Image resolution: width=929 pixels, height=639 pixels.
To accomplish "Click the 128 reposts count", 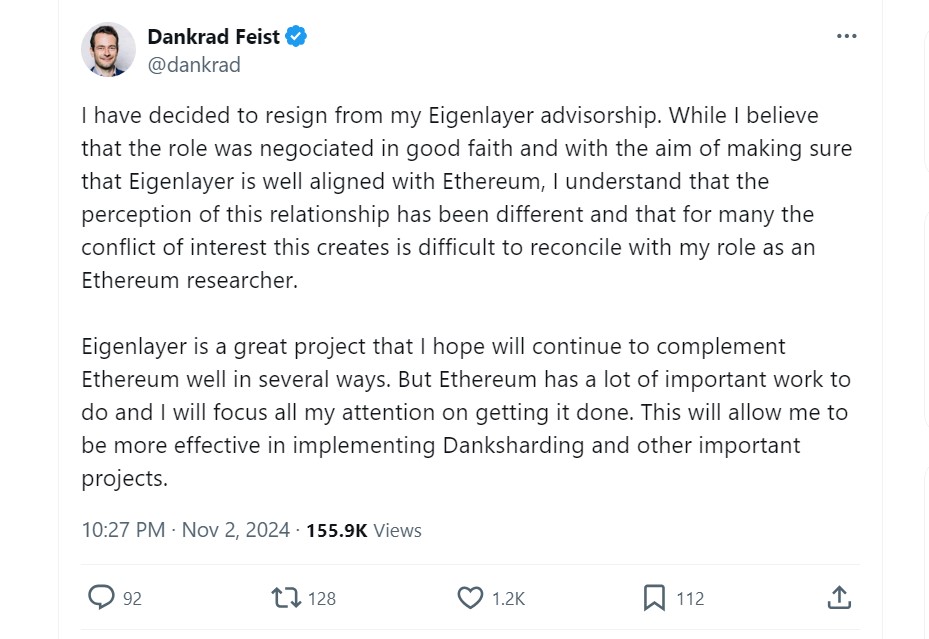I will point(322,599).
